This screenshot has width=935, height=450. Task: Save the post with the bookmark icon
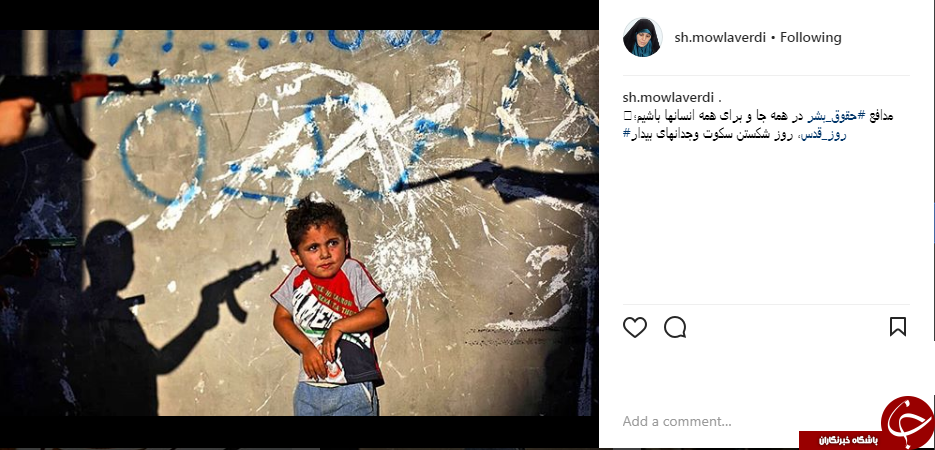point(897,327)
